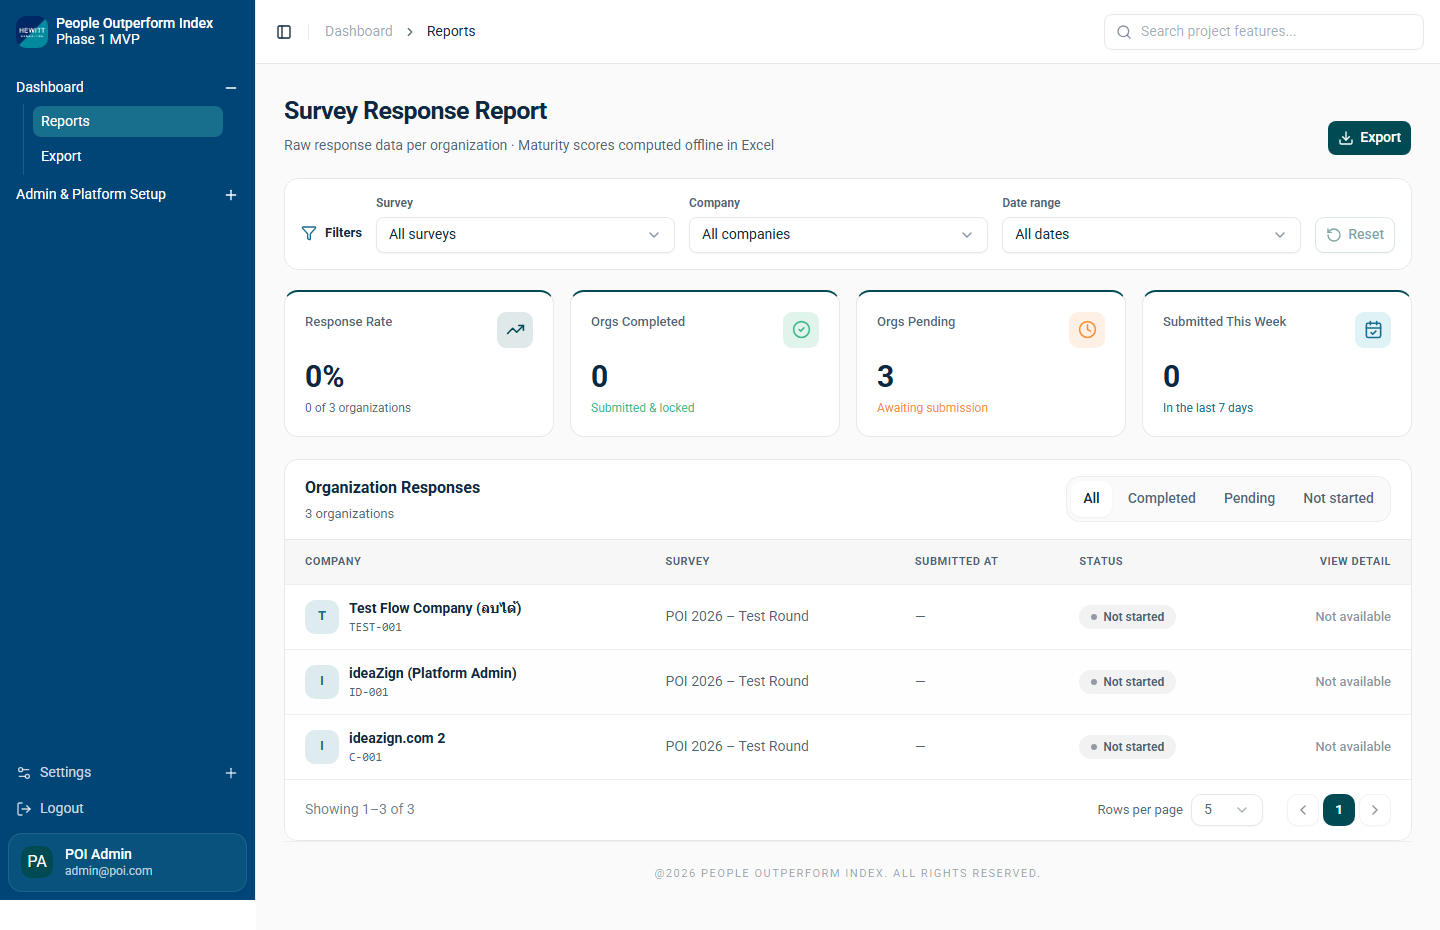
Task: Click the Orgs Pending clock icon
Action: coord(1087,330)
